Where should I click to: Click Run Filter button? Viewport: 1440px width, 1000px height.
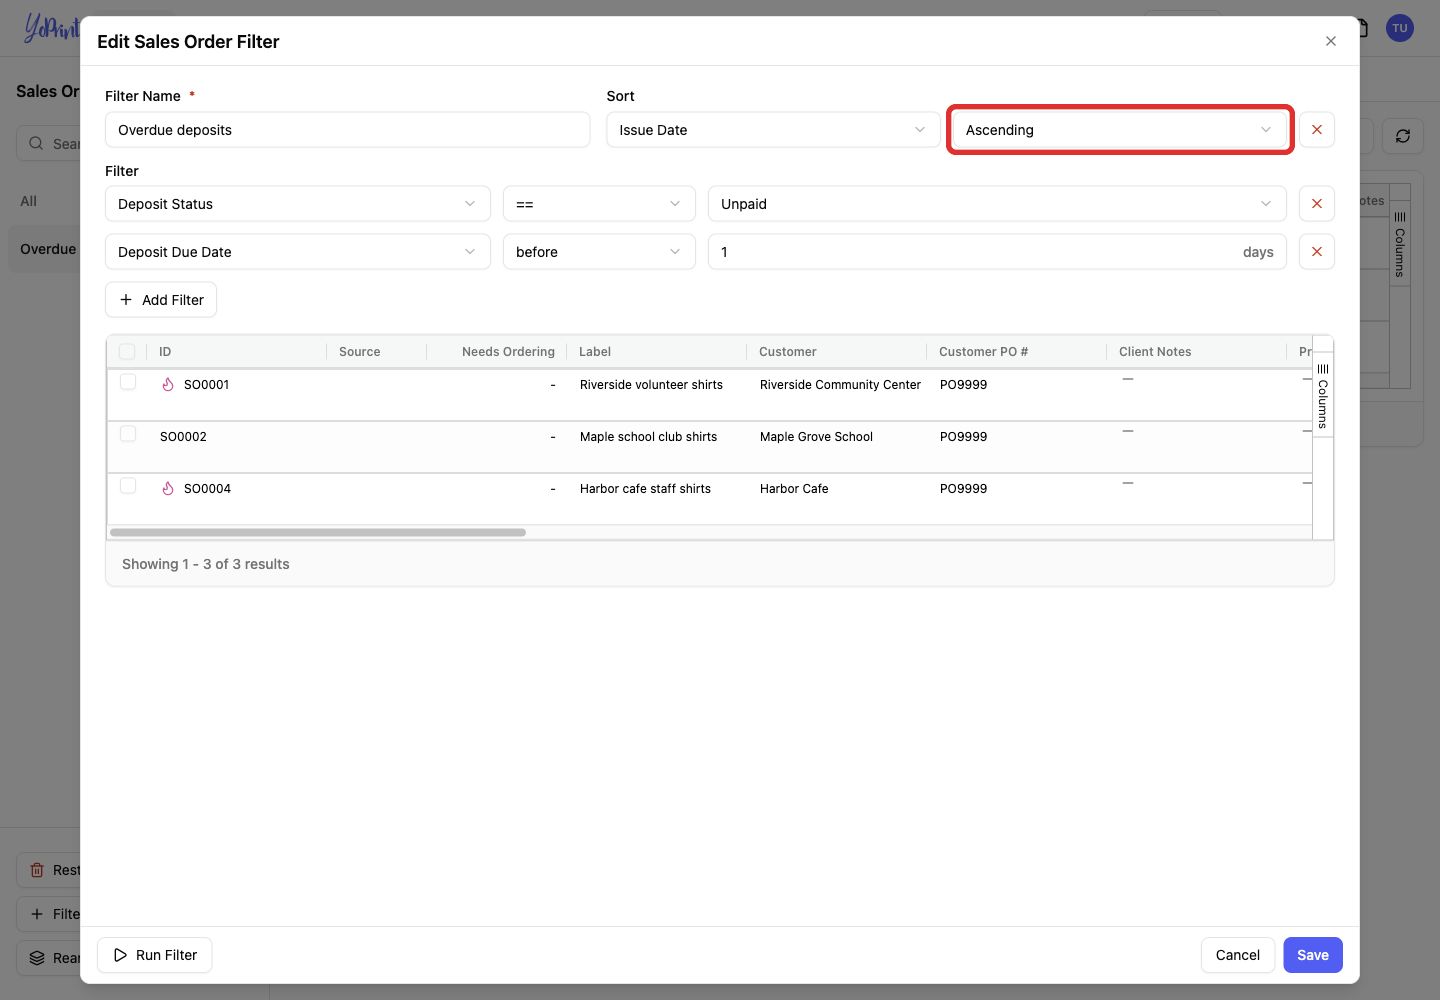coord(155,955)
